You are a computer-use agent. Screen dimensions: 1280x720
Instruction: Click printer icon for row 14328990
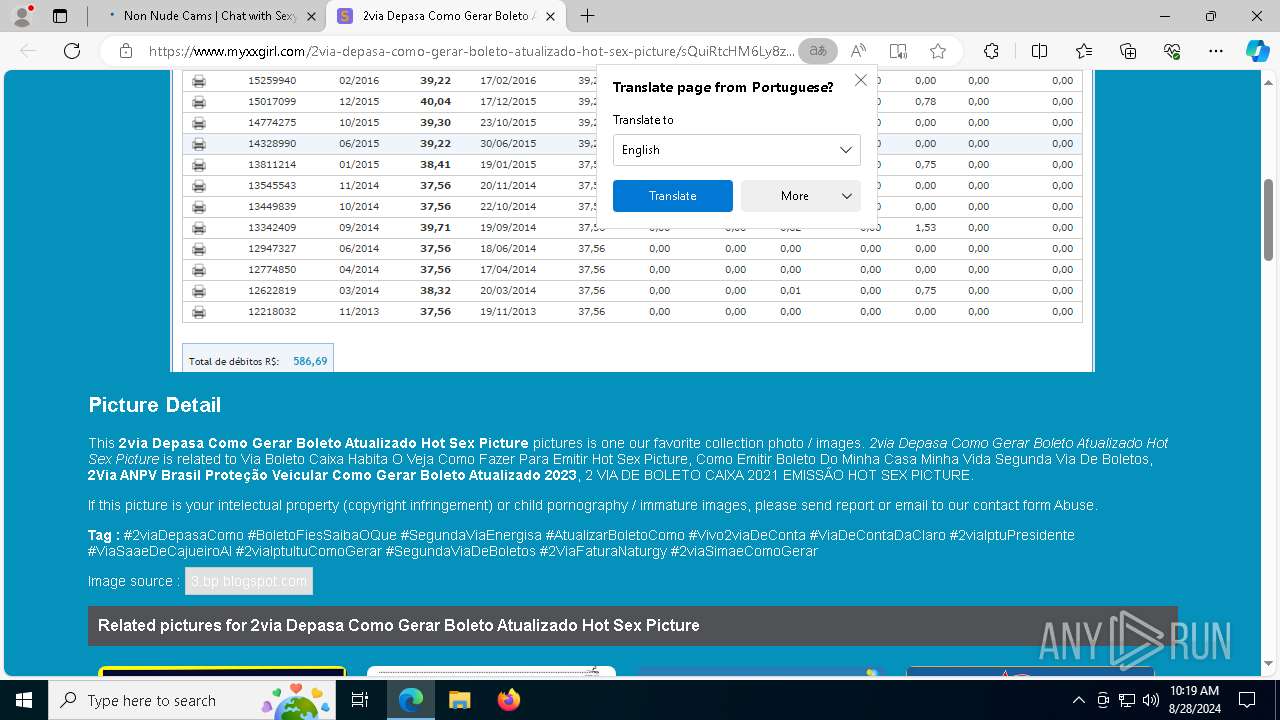coord(199,144)
